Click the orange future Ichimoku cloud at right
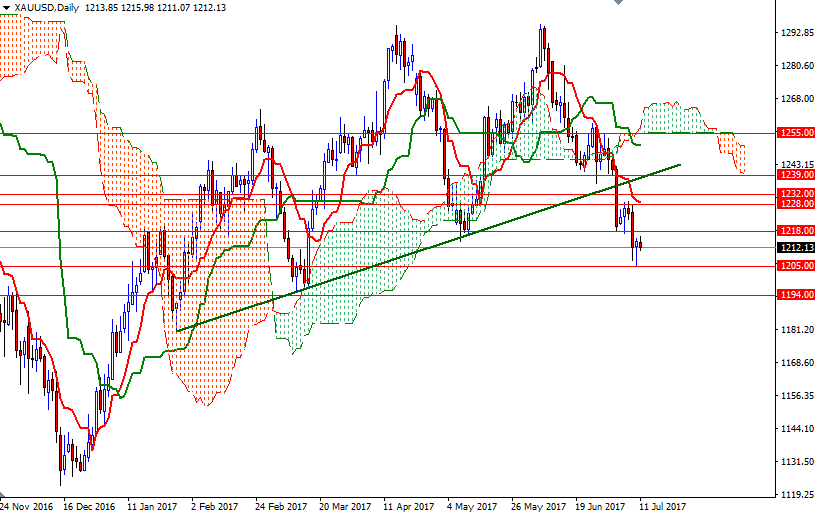Viewport: 815px width, 514px height. (734, 152)
